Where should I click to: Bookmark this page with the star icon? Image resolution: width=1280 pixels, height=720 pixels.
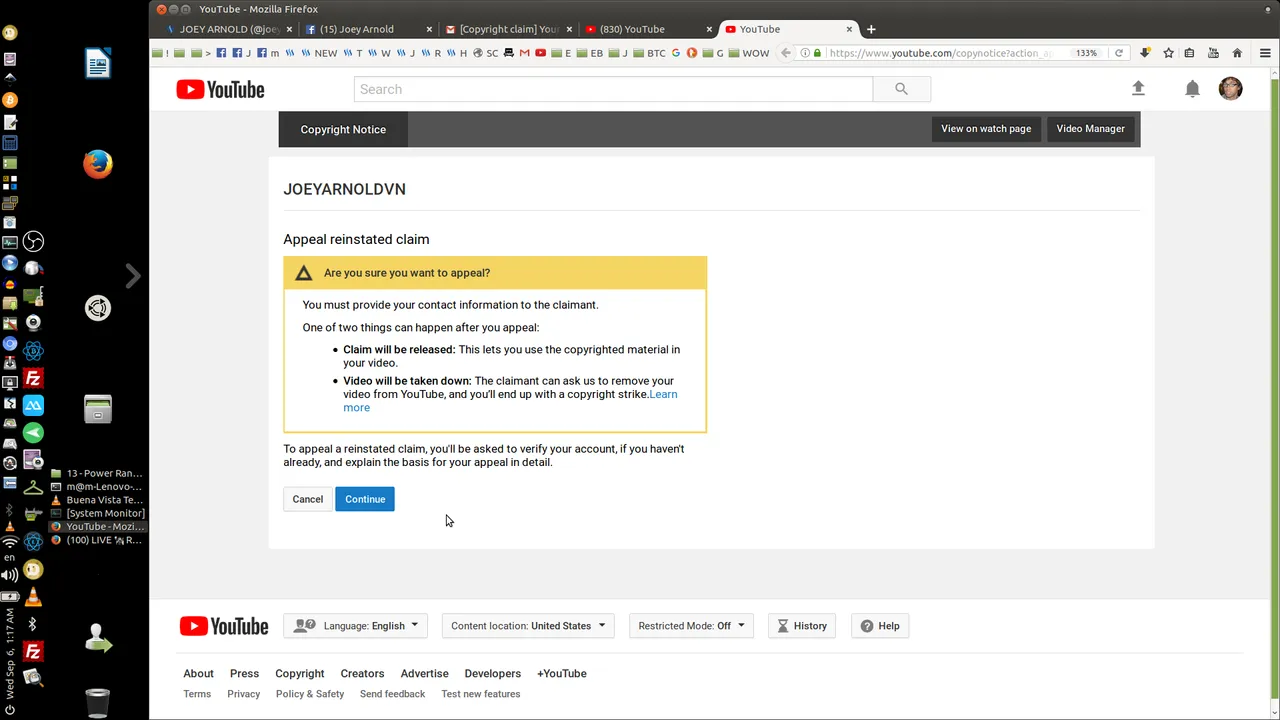[1168, 53]
